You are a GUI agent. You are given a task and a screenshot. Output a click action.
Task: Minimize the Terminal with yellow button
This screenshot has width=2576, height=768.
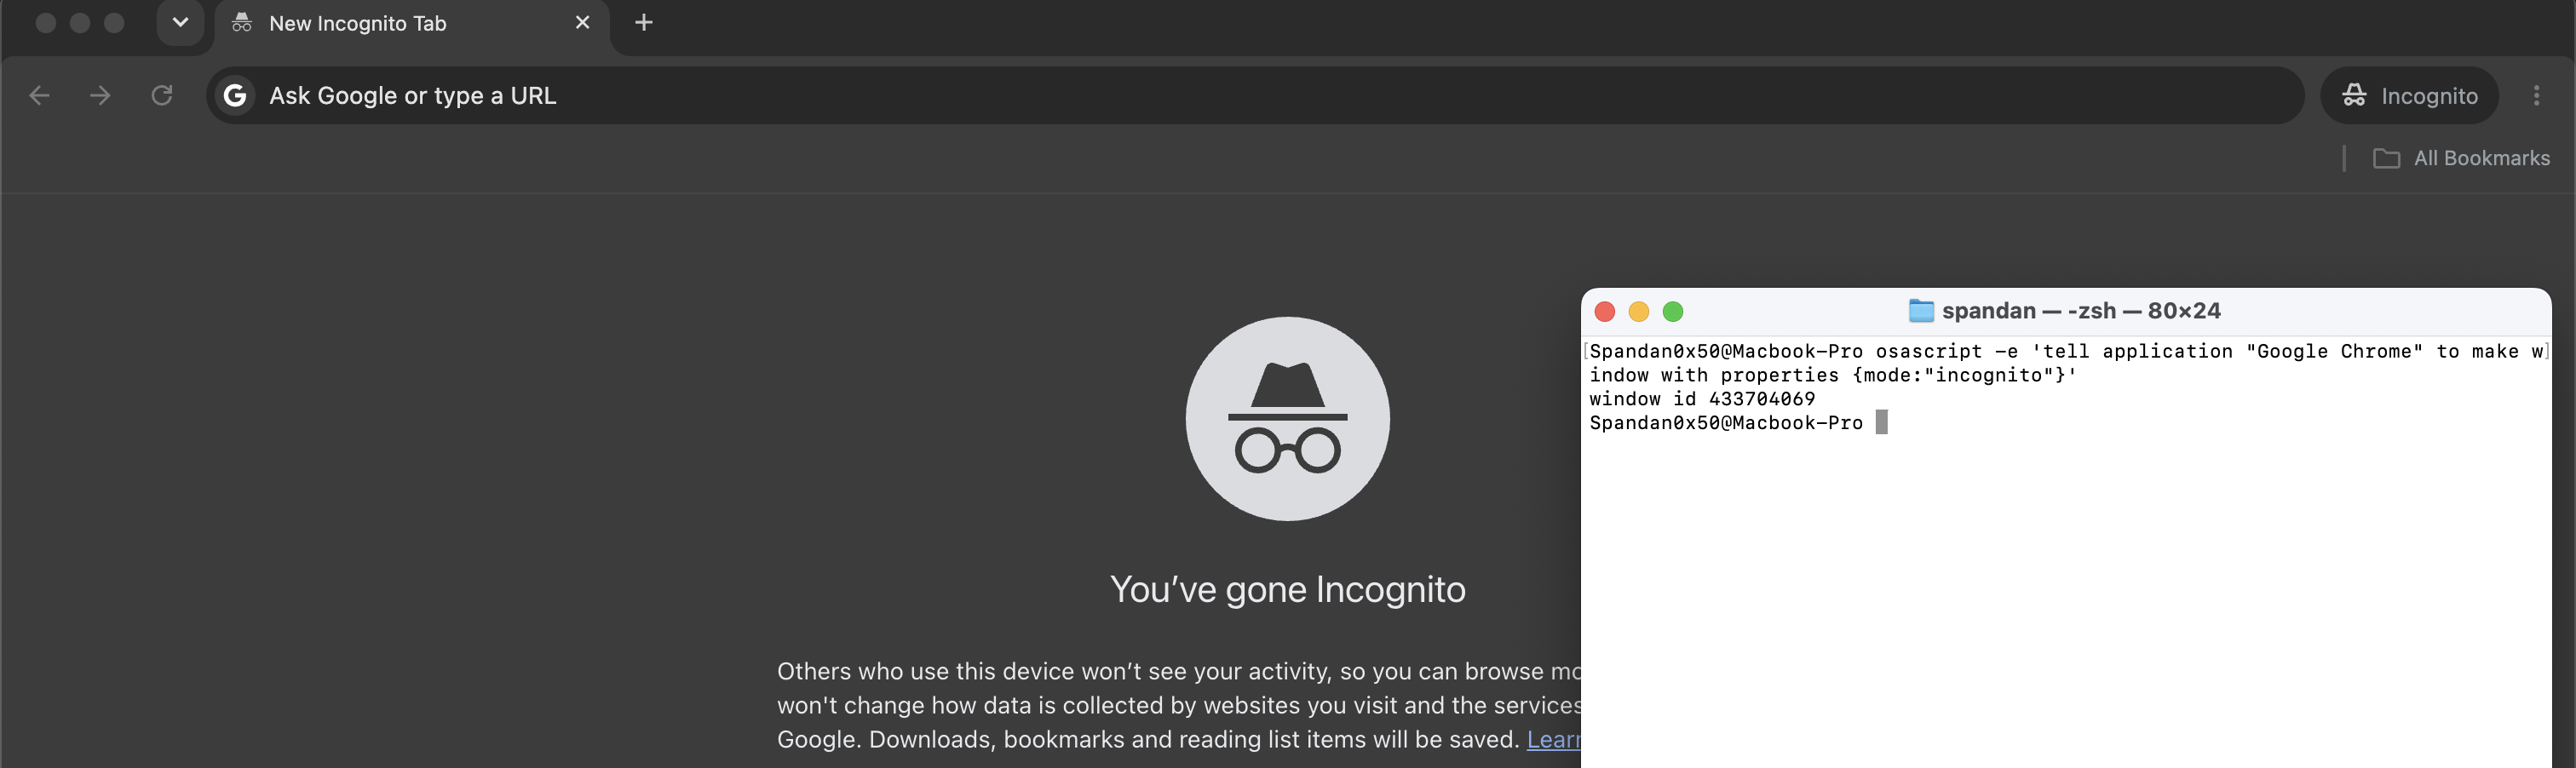[x=1638, y=312]
